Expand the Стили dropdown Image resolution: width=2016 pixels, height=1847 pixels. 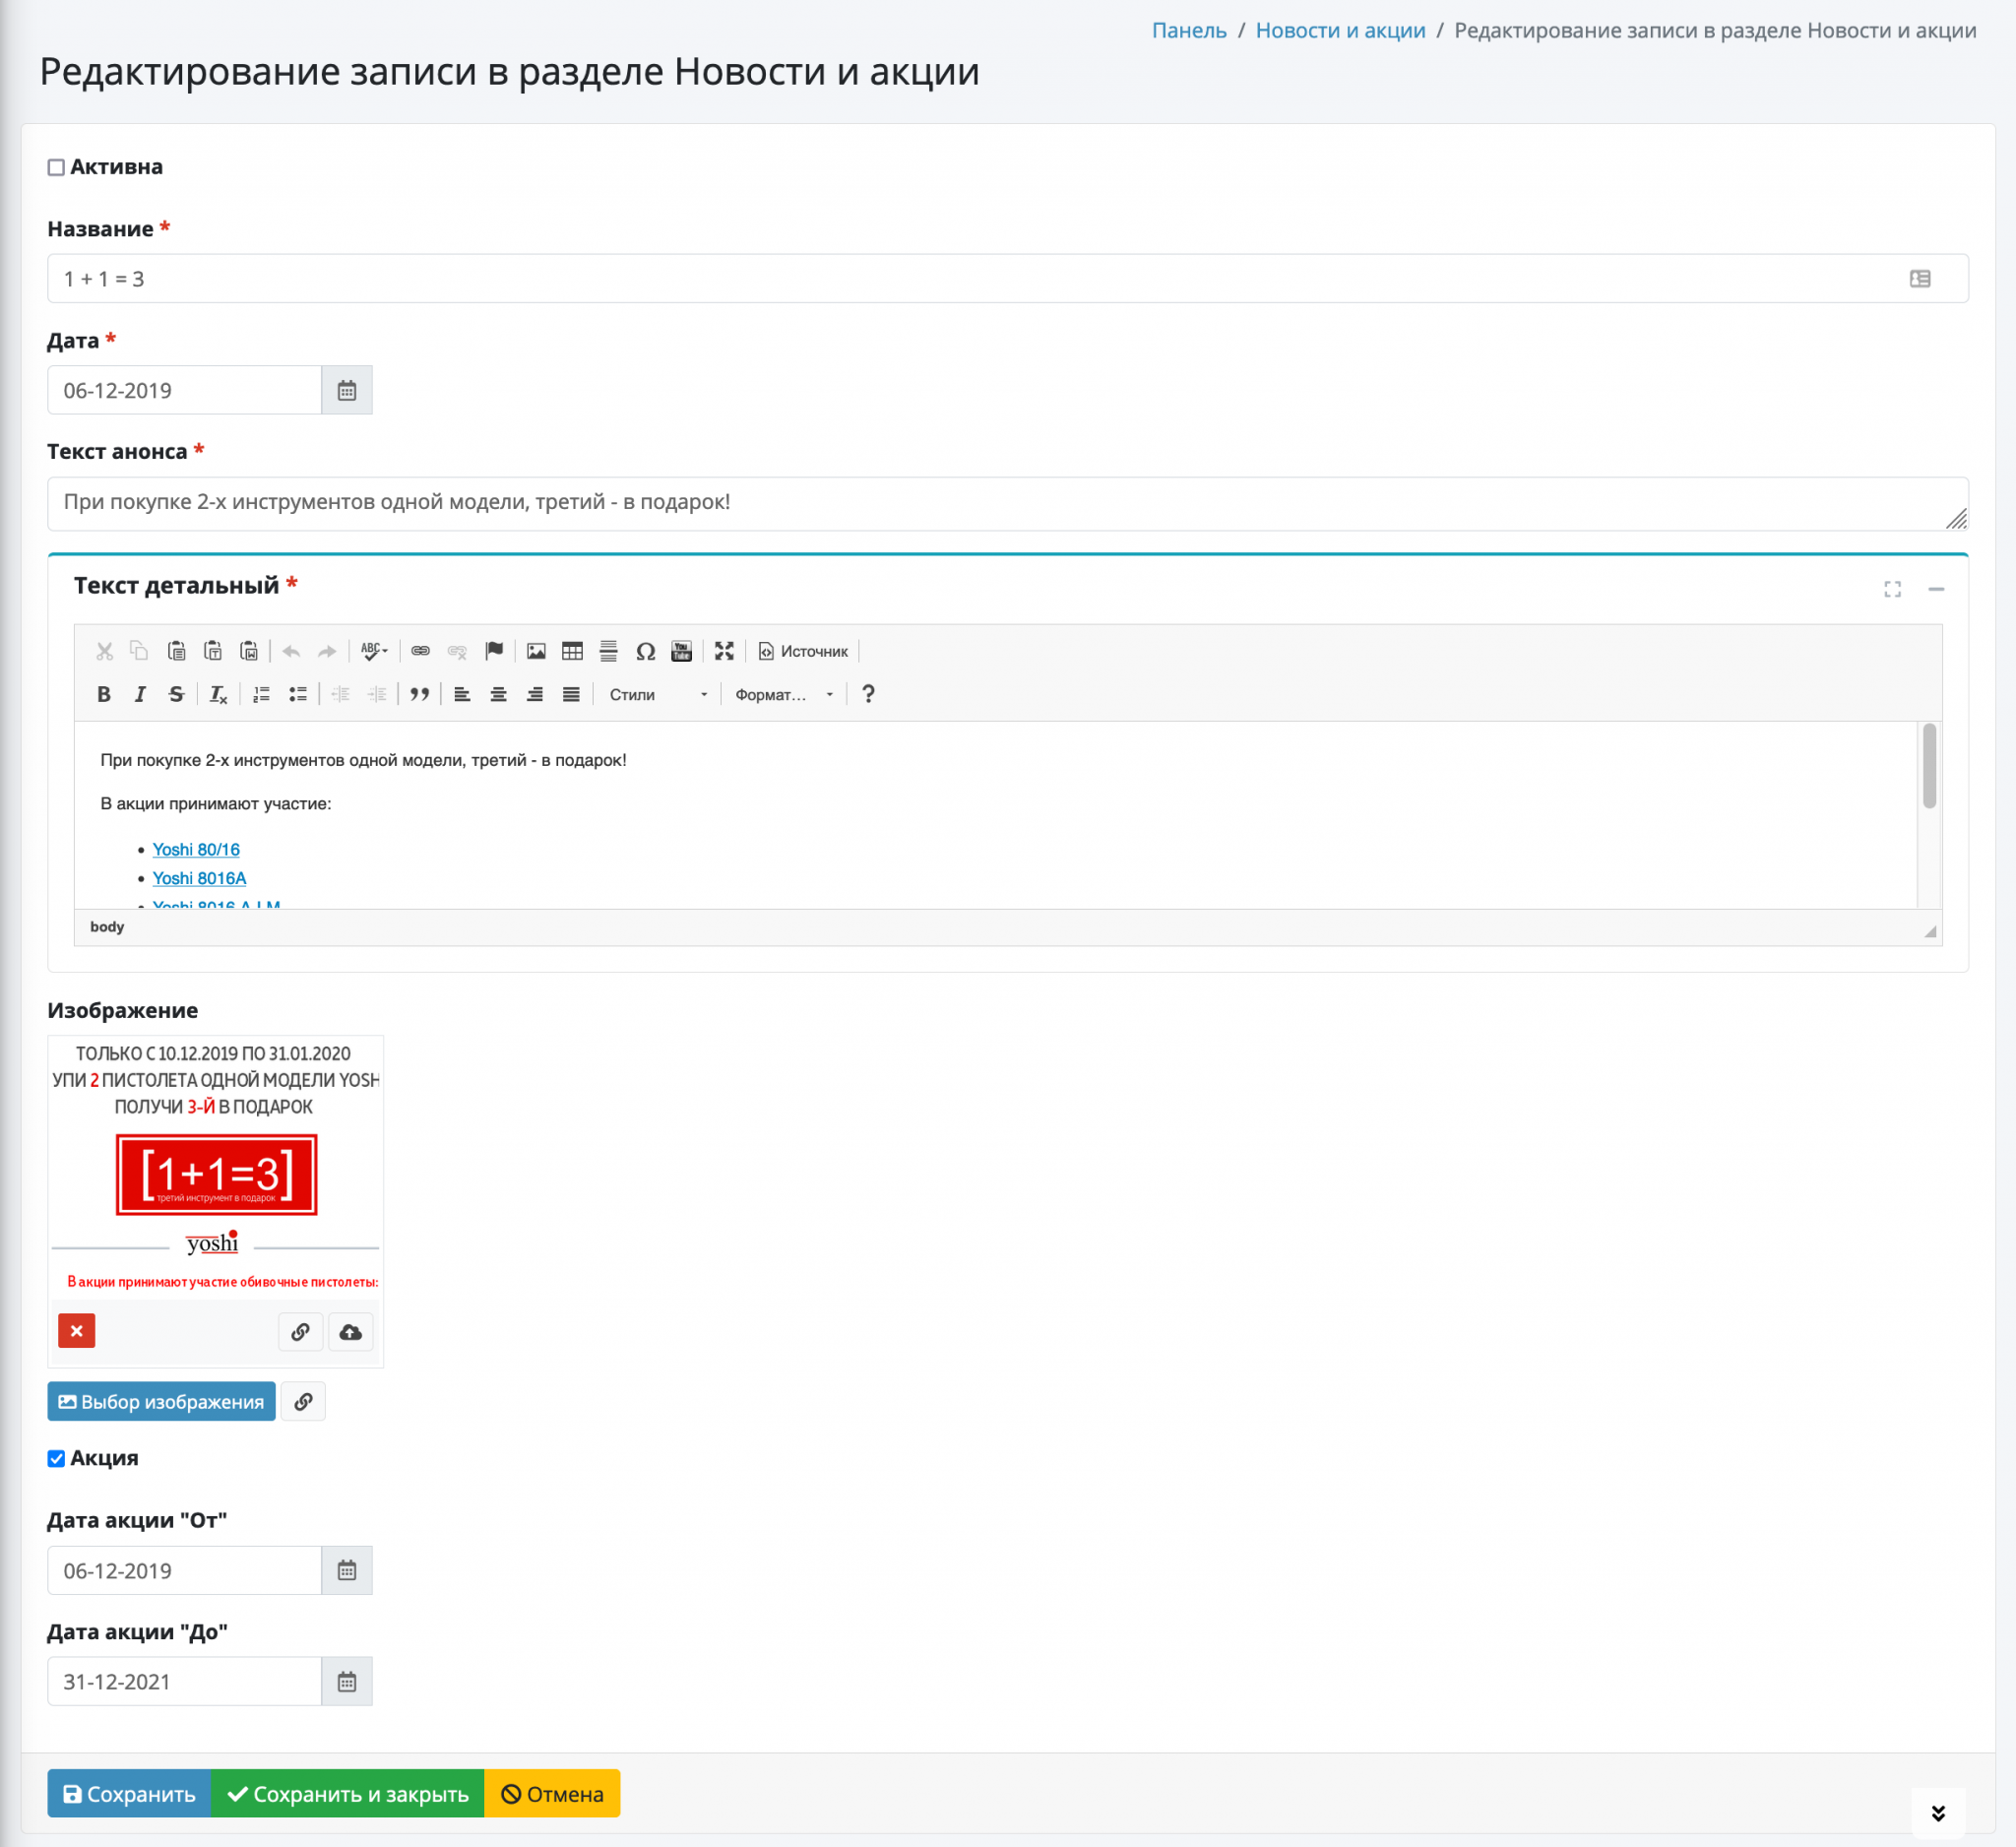tap(659, 694)
